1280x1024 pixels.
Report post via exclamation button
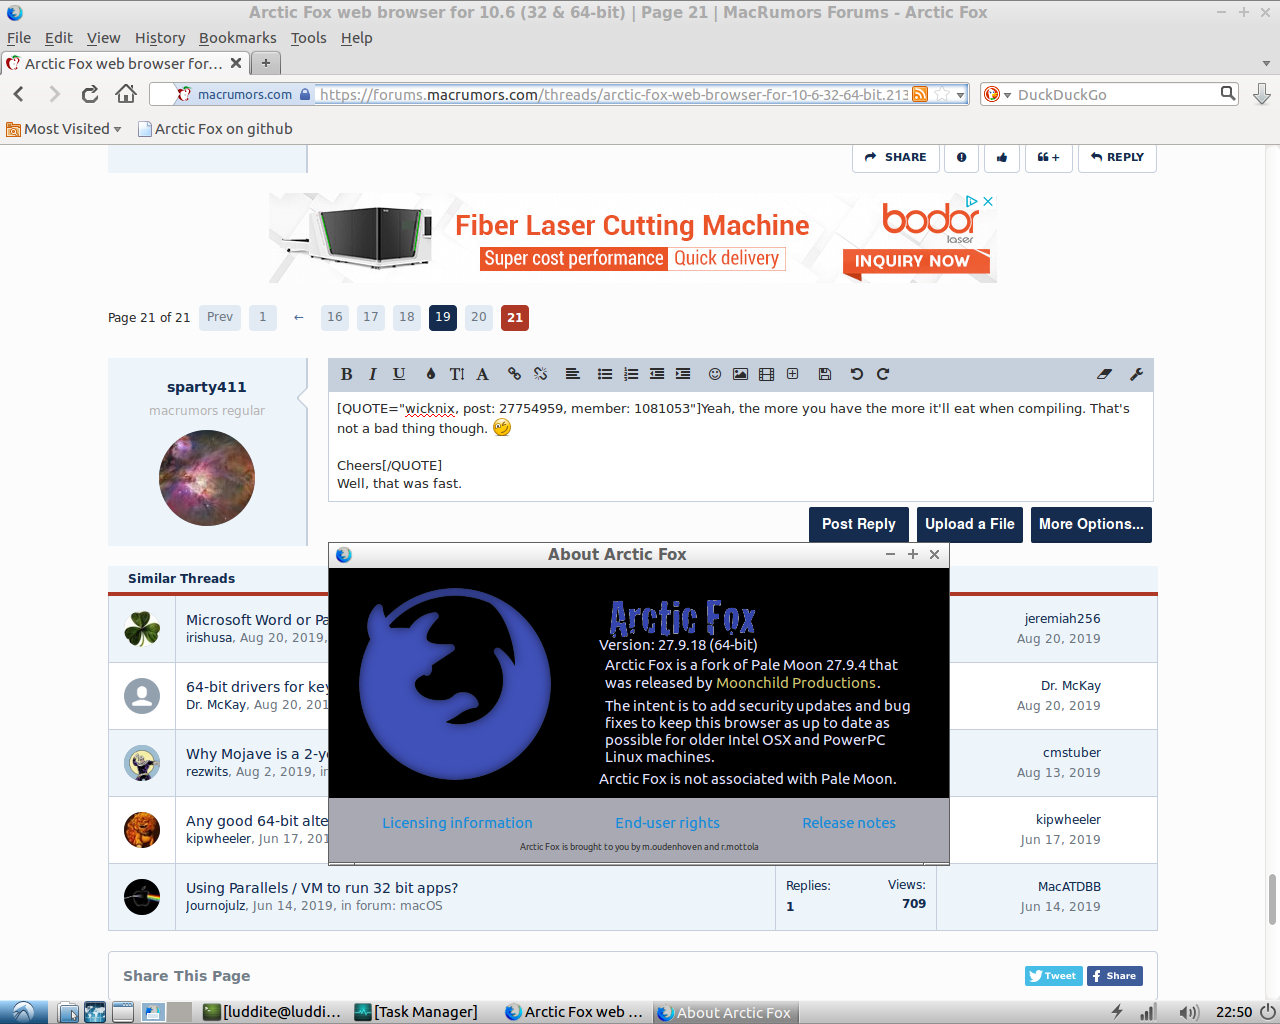click(x=962, y=157)
